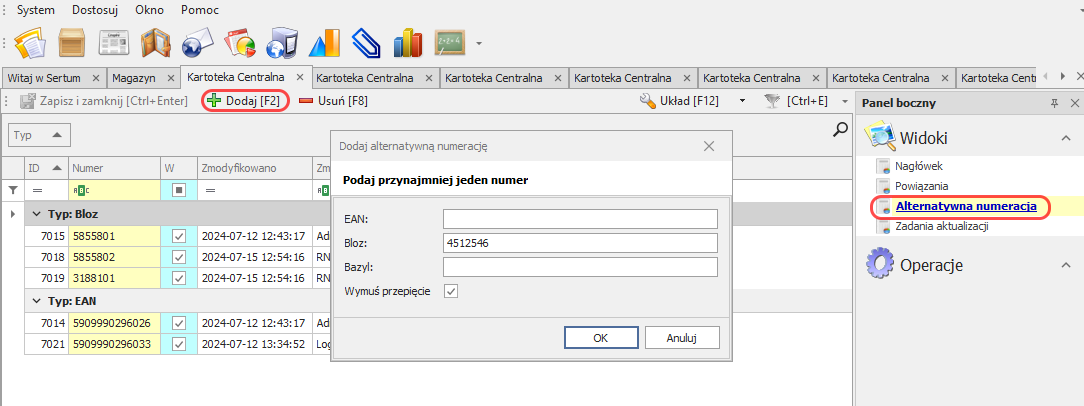Click the Anuluj button
Viewport: 1084px width, 406px height.
681,338
